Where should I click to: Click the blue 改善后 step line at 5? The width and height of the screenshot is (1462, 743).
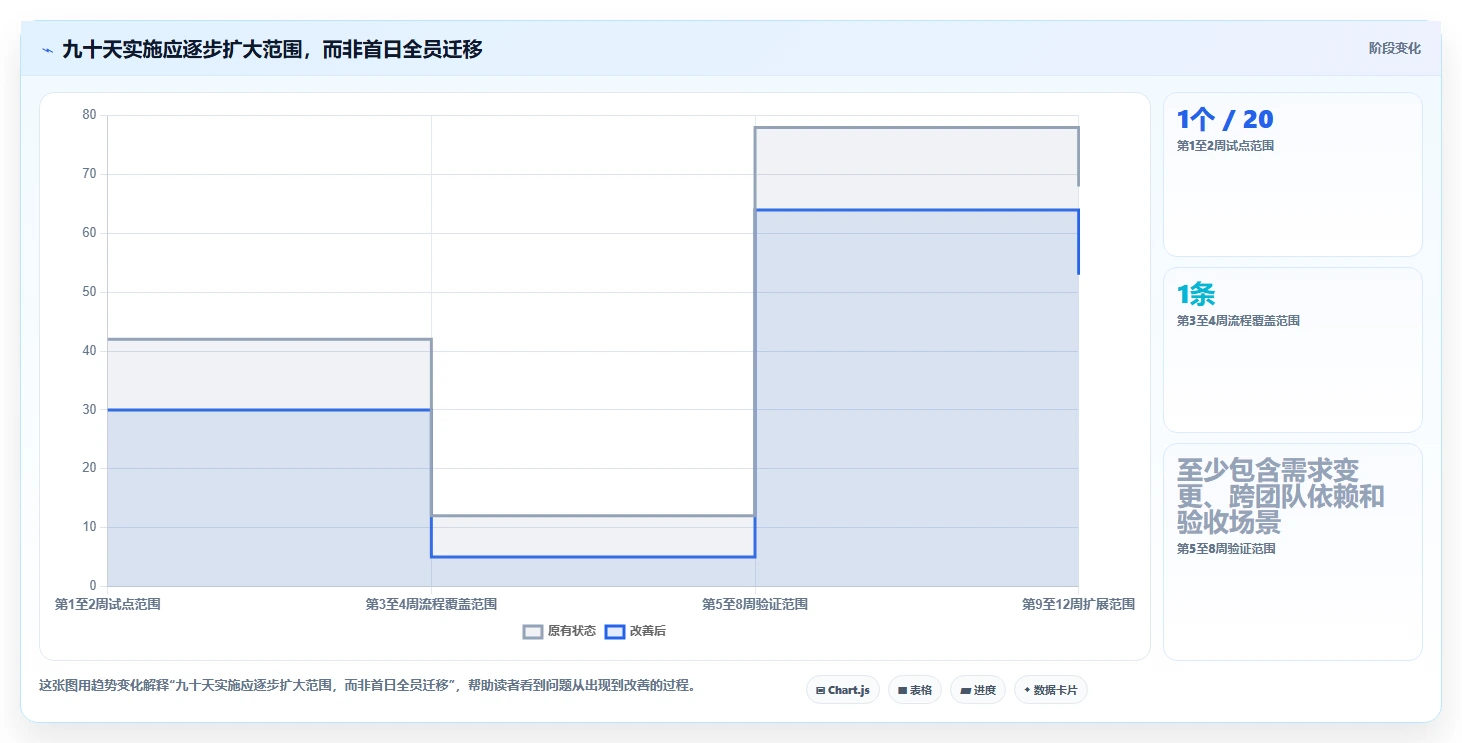[x=593, y=557]
